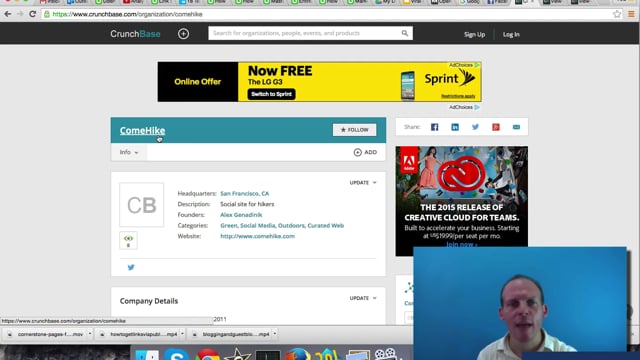Open the Log In link

pyautogui.click(x=511, y=34)
